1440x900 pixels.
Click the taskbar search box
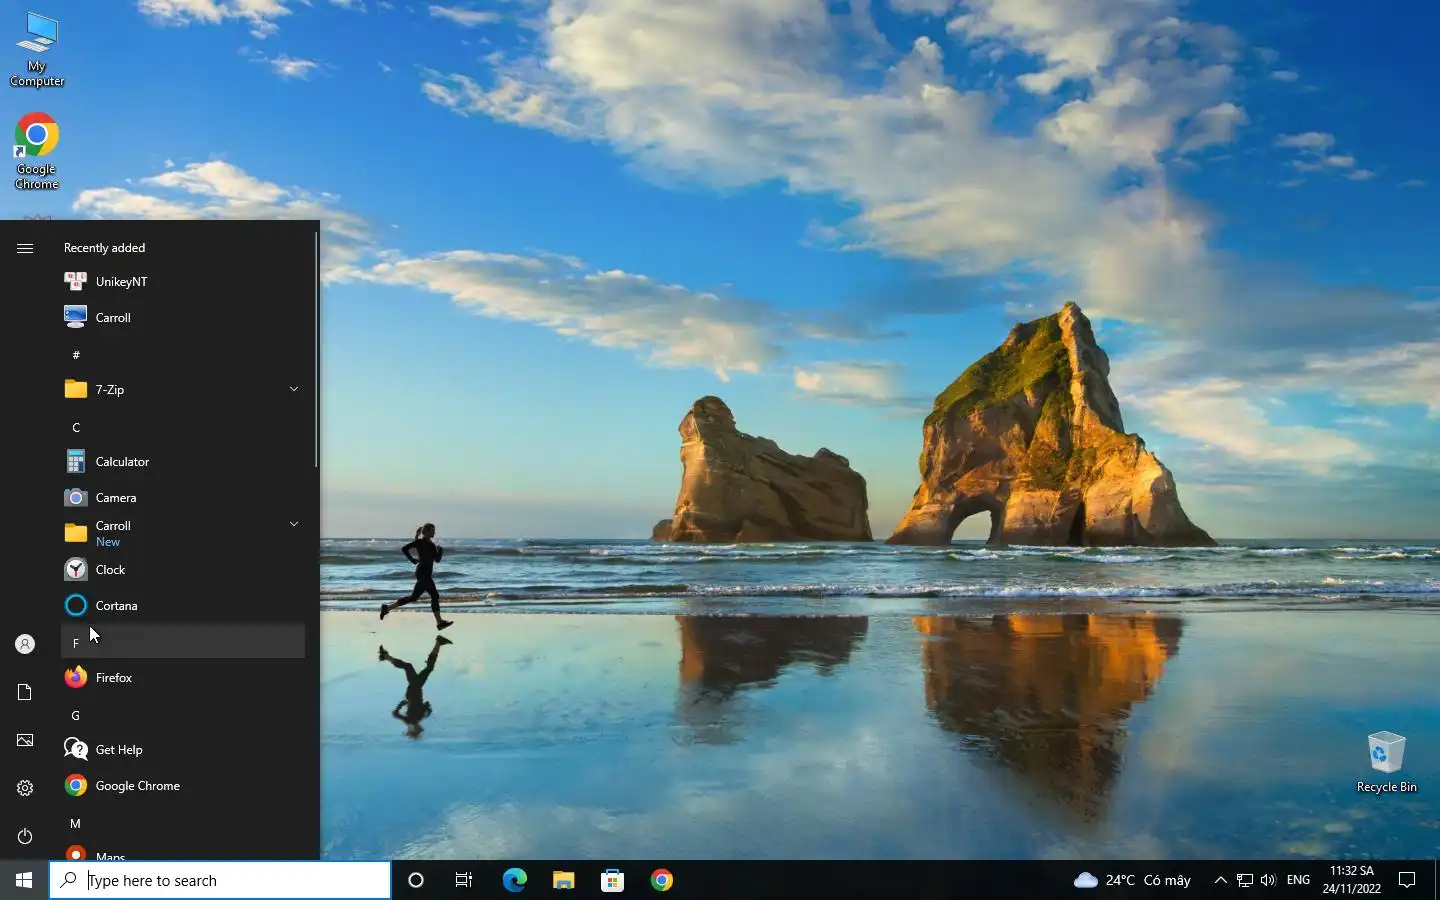pos(220,880)
